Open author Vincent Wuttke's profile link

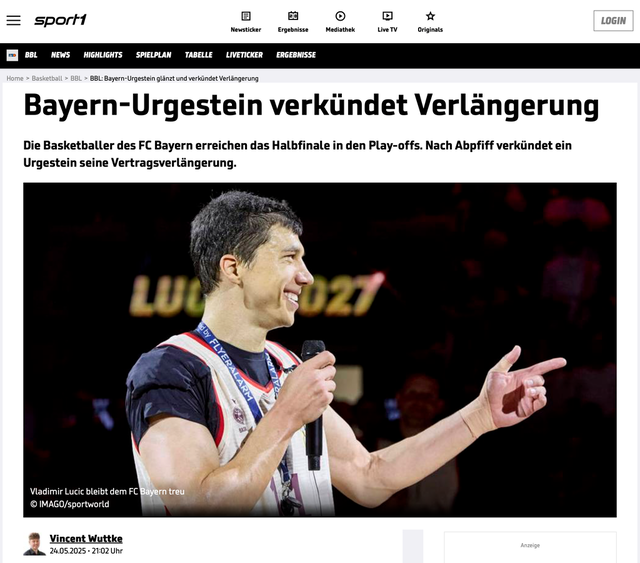[x=86, y=538]
